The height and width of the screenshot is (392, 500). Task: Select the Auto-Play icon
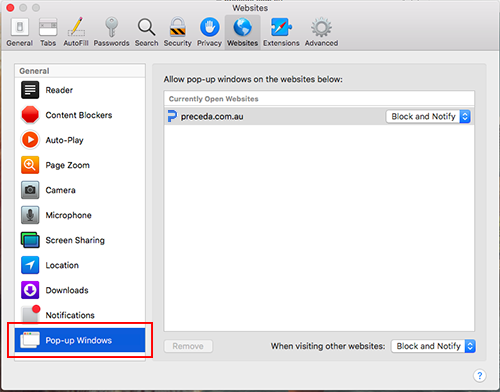coord(30,140)
